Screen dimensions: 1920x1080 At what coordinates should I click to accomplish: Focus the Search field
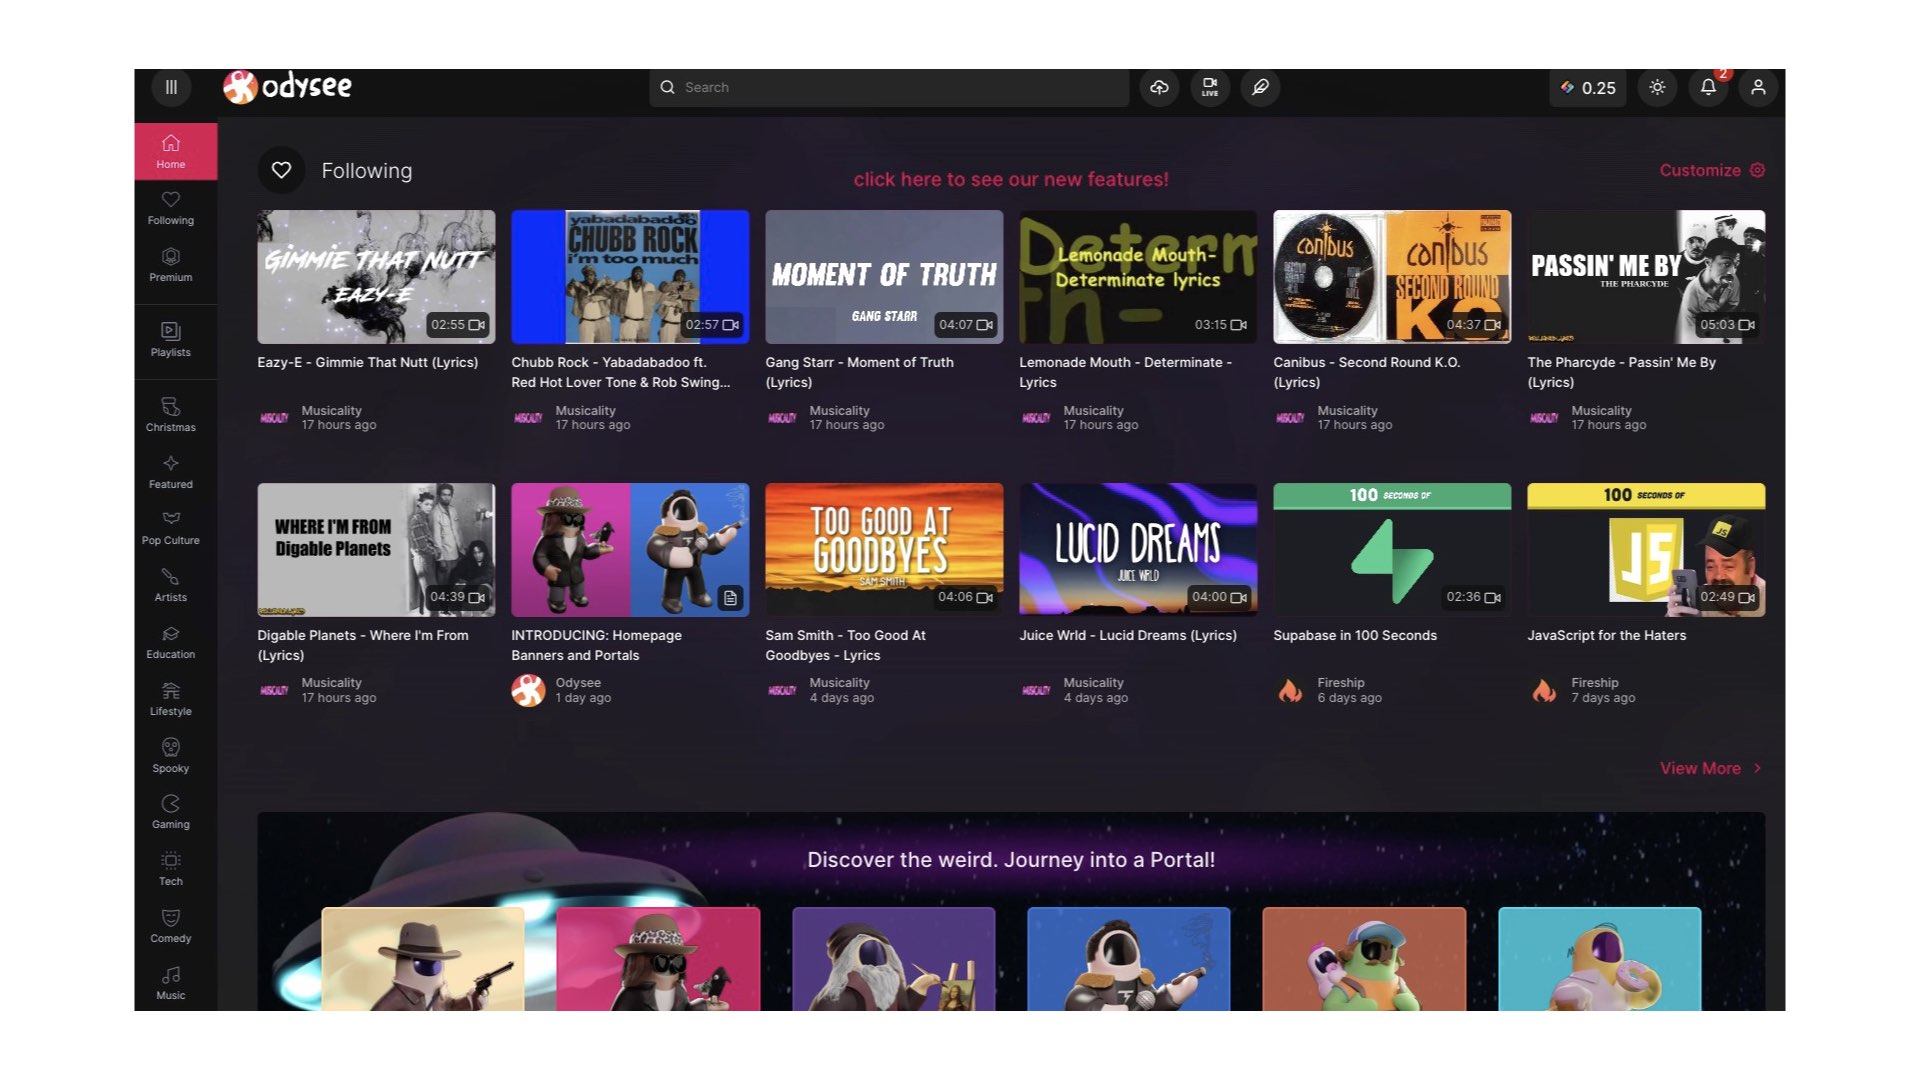[x=889, y=88]
